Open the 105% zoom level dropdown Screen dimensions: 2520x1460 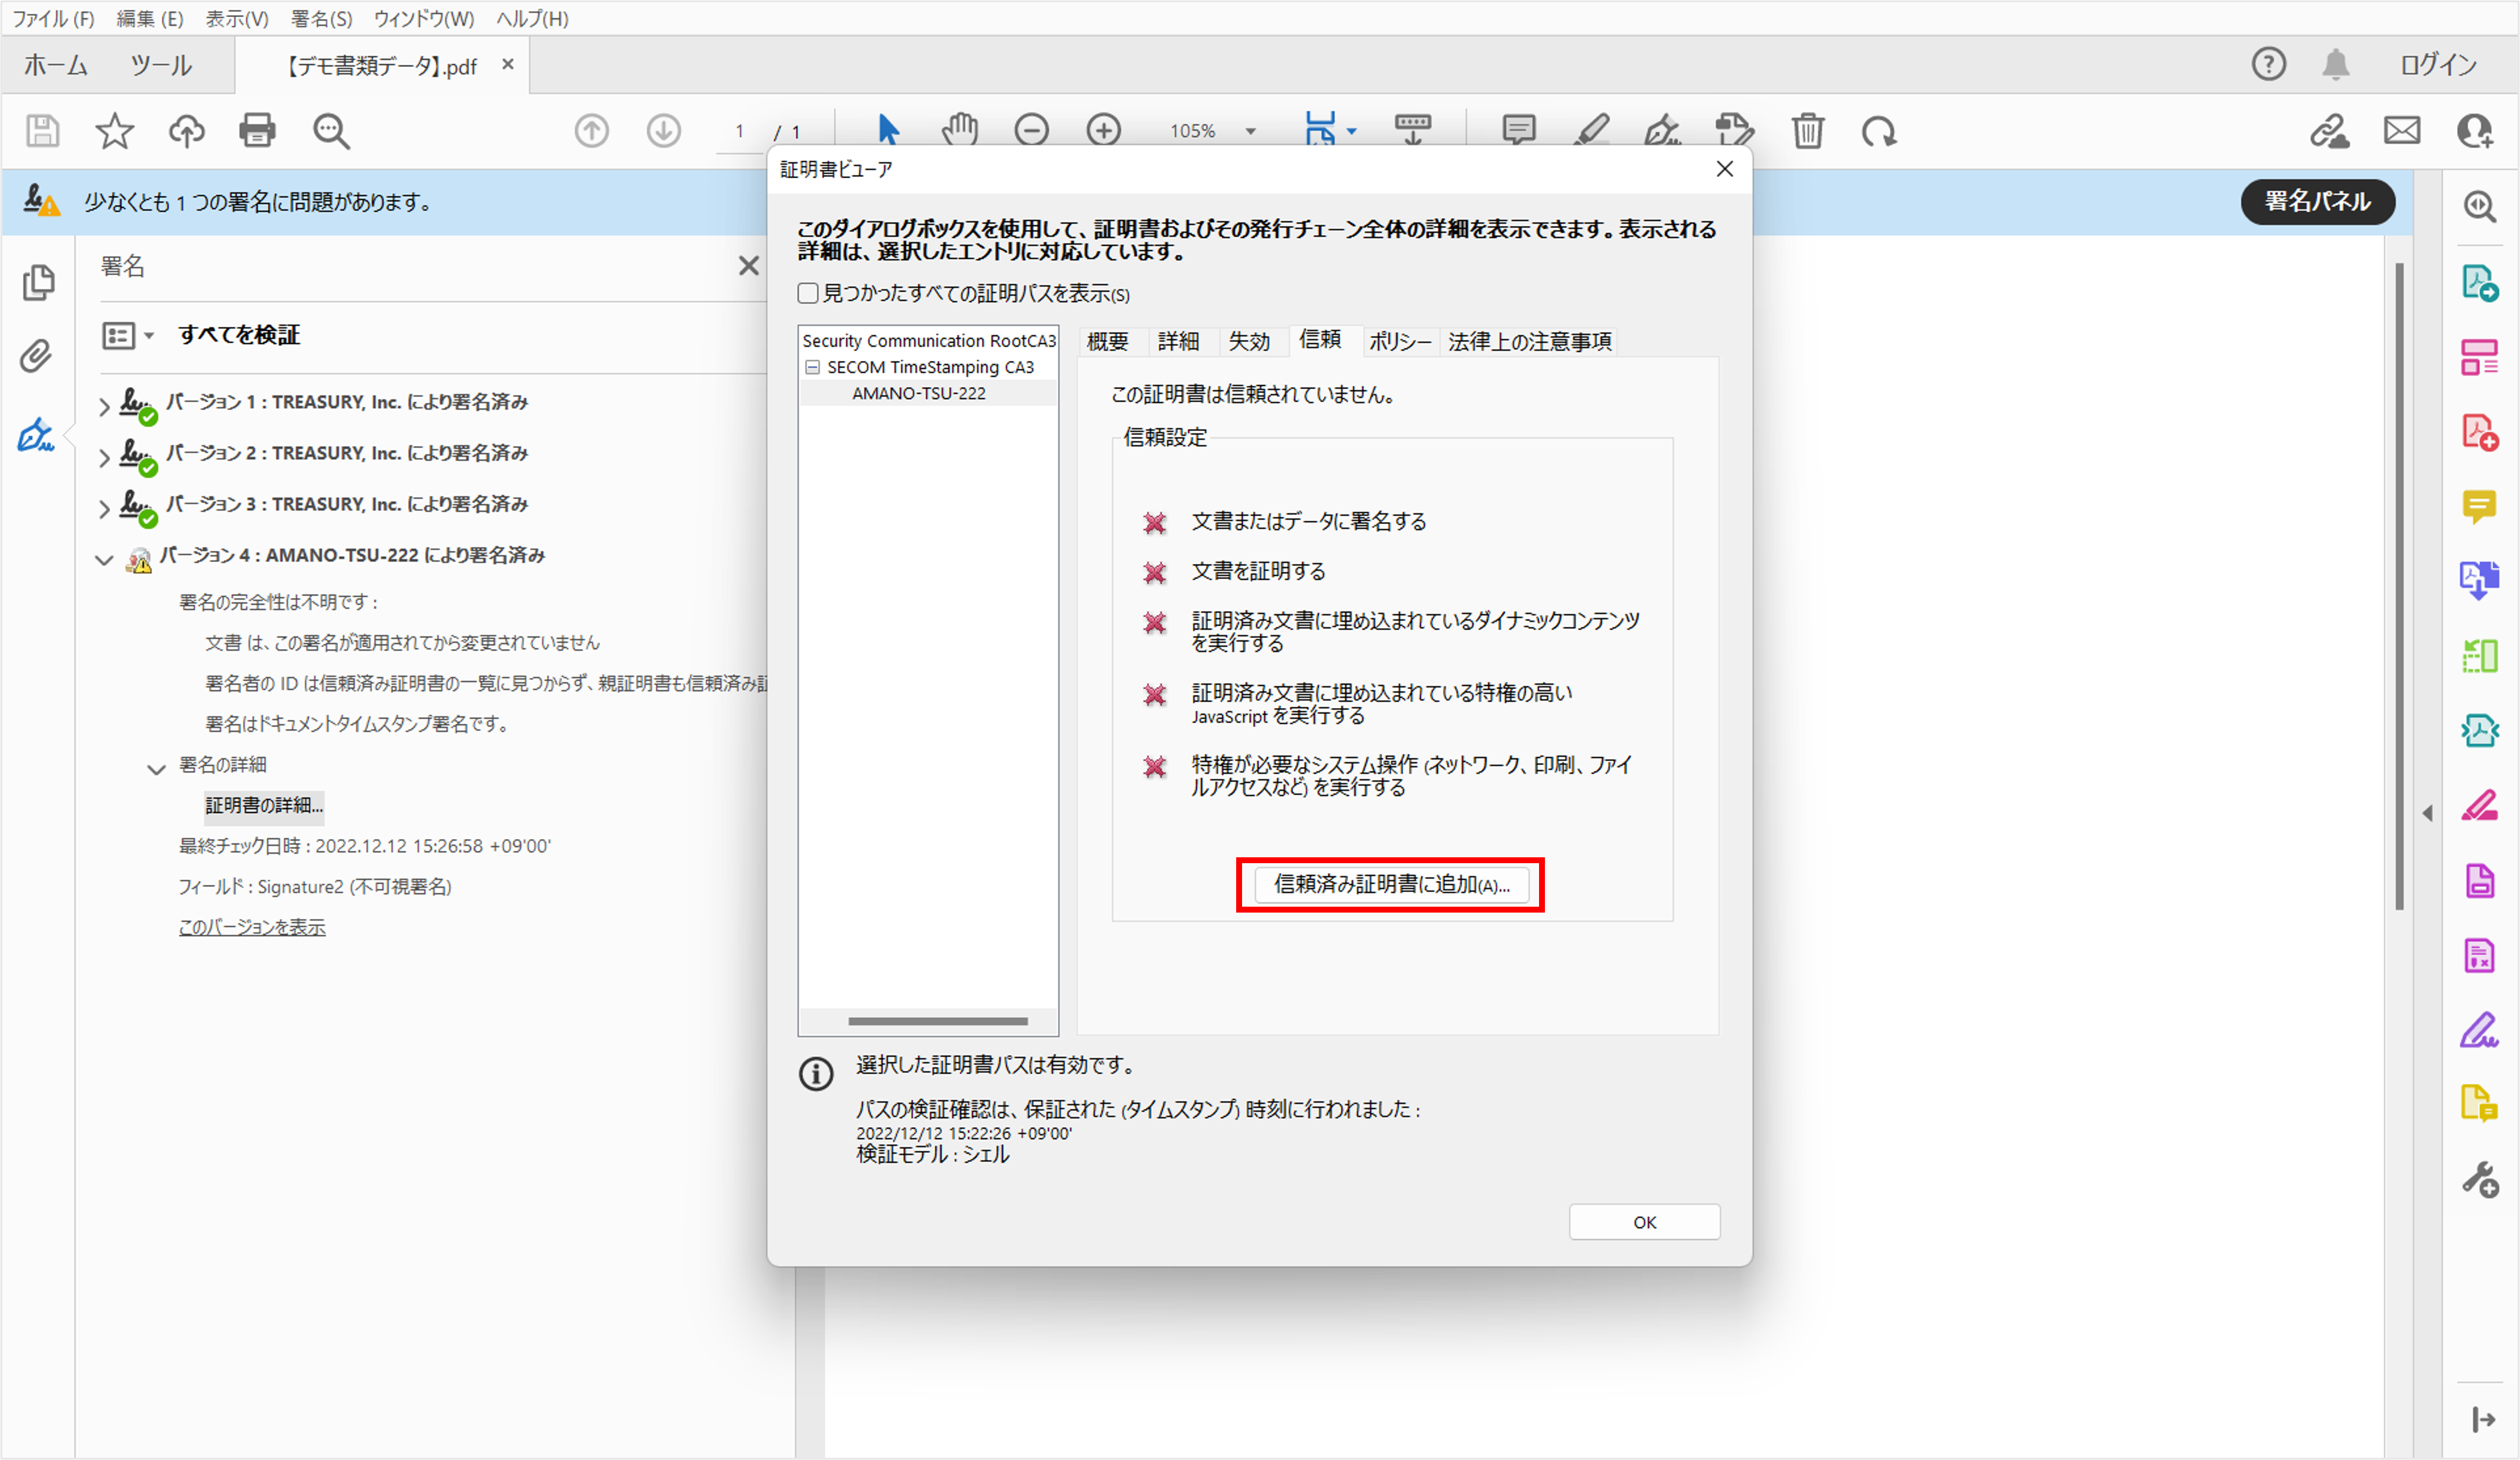pos(1250,131)
